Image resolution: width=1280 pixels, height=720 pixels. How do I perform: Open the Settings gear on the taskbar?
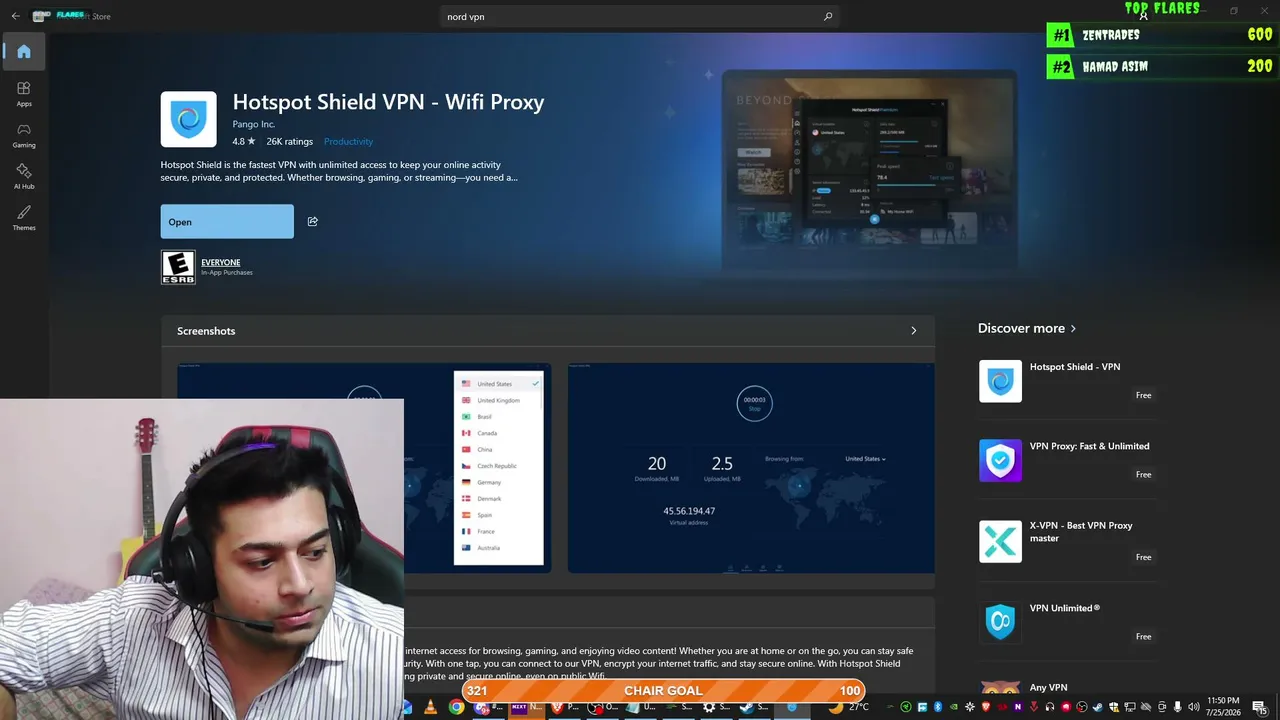click(708, 707)
